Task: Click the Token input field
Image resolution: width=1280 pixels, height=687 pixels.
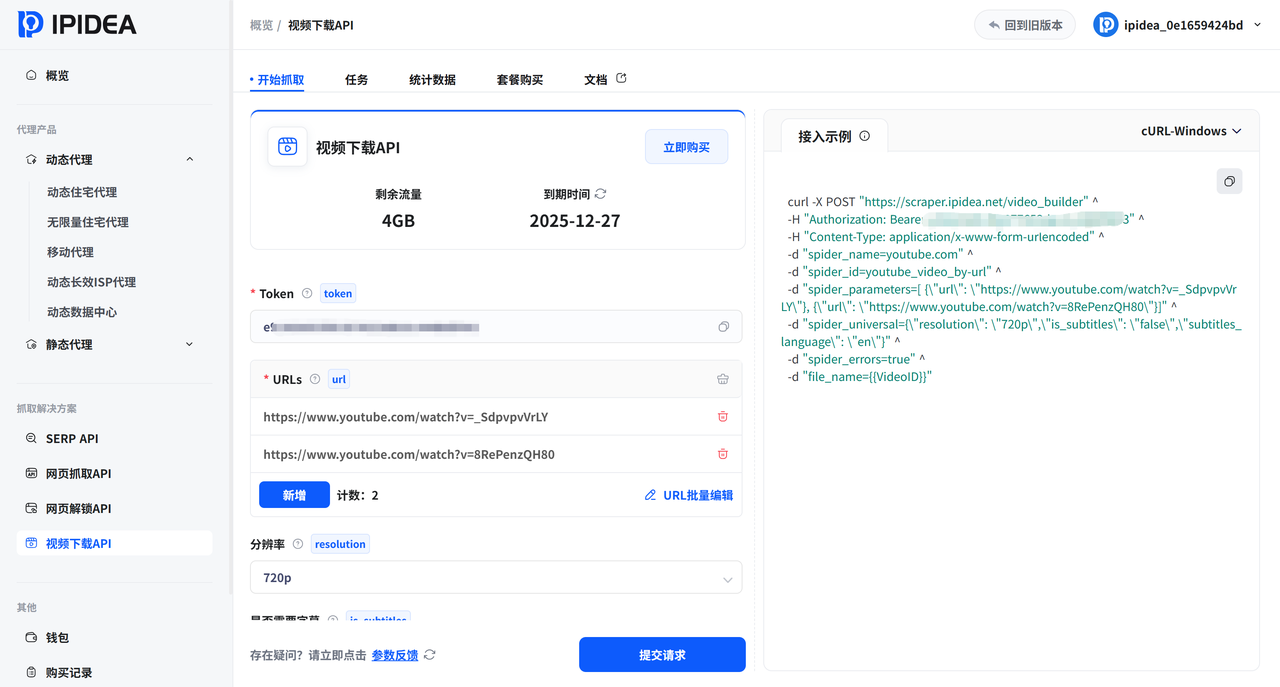Action: [x=496, y=327]
